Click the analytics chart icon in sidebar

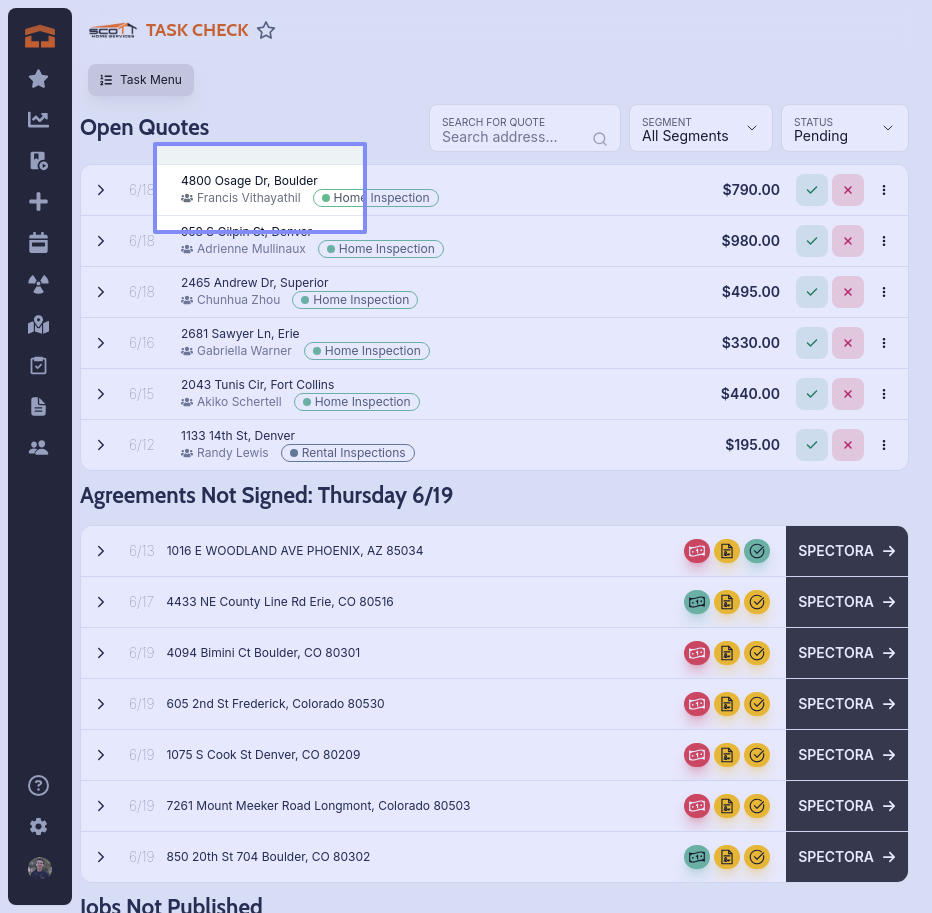pyautogui.click(x=39, y=120)
